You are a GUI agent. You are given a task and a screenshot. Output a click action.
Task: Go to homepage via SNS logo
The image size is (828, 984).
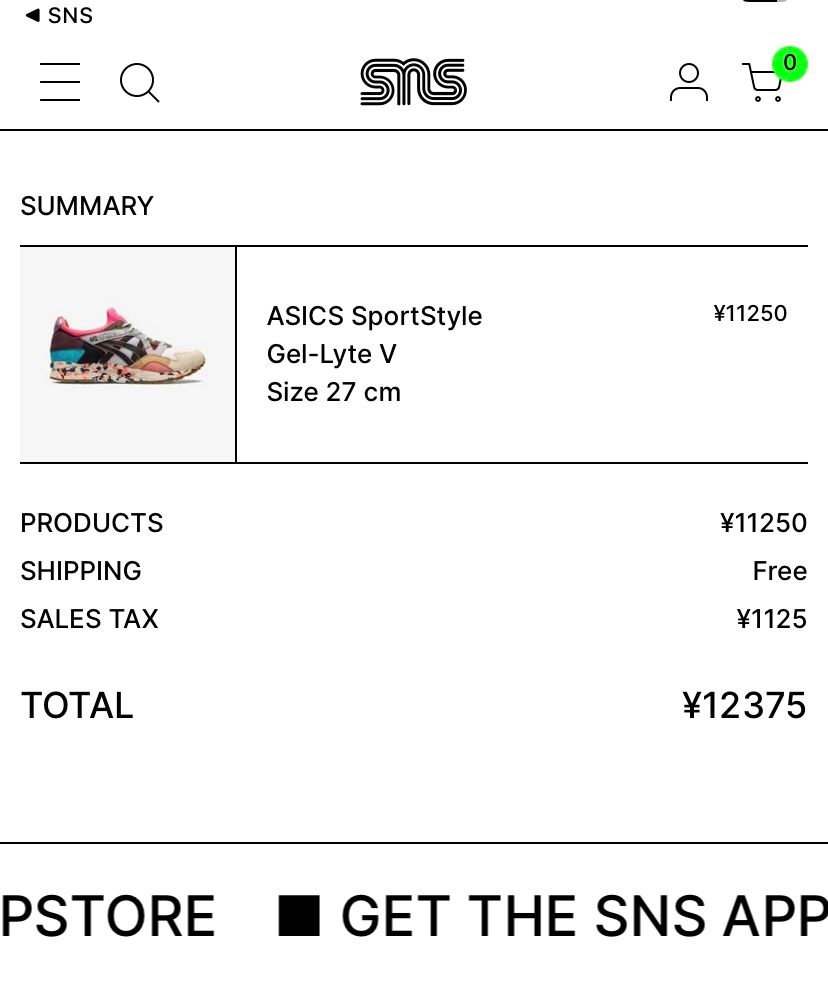413,82
